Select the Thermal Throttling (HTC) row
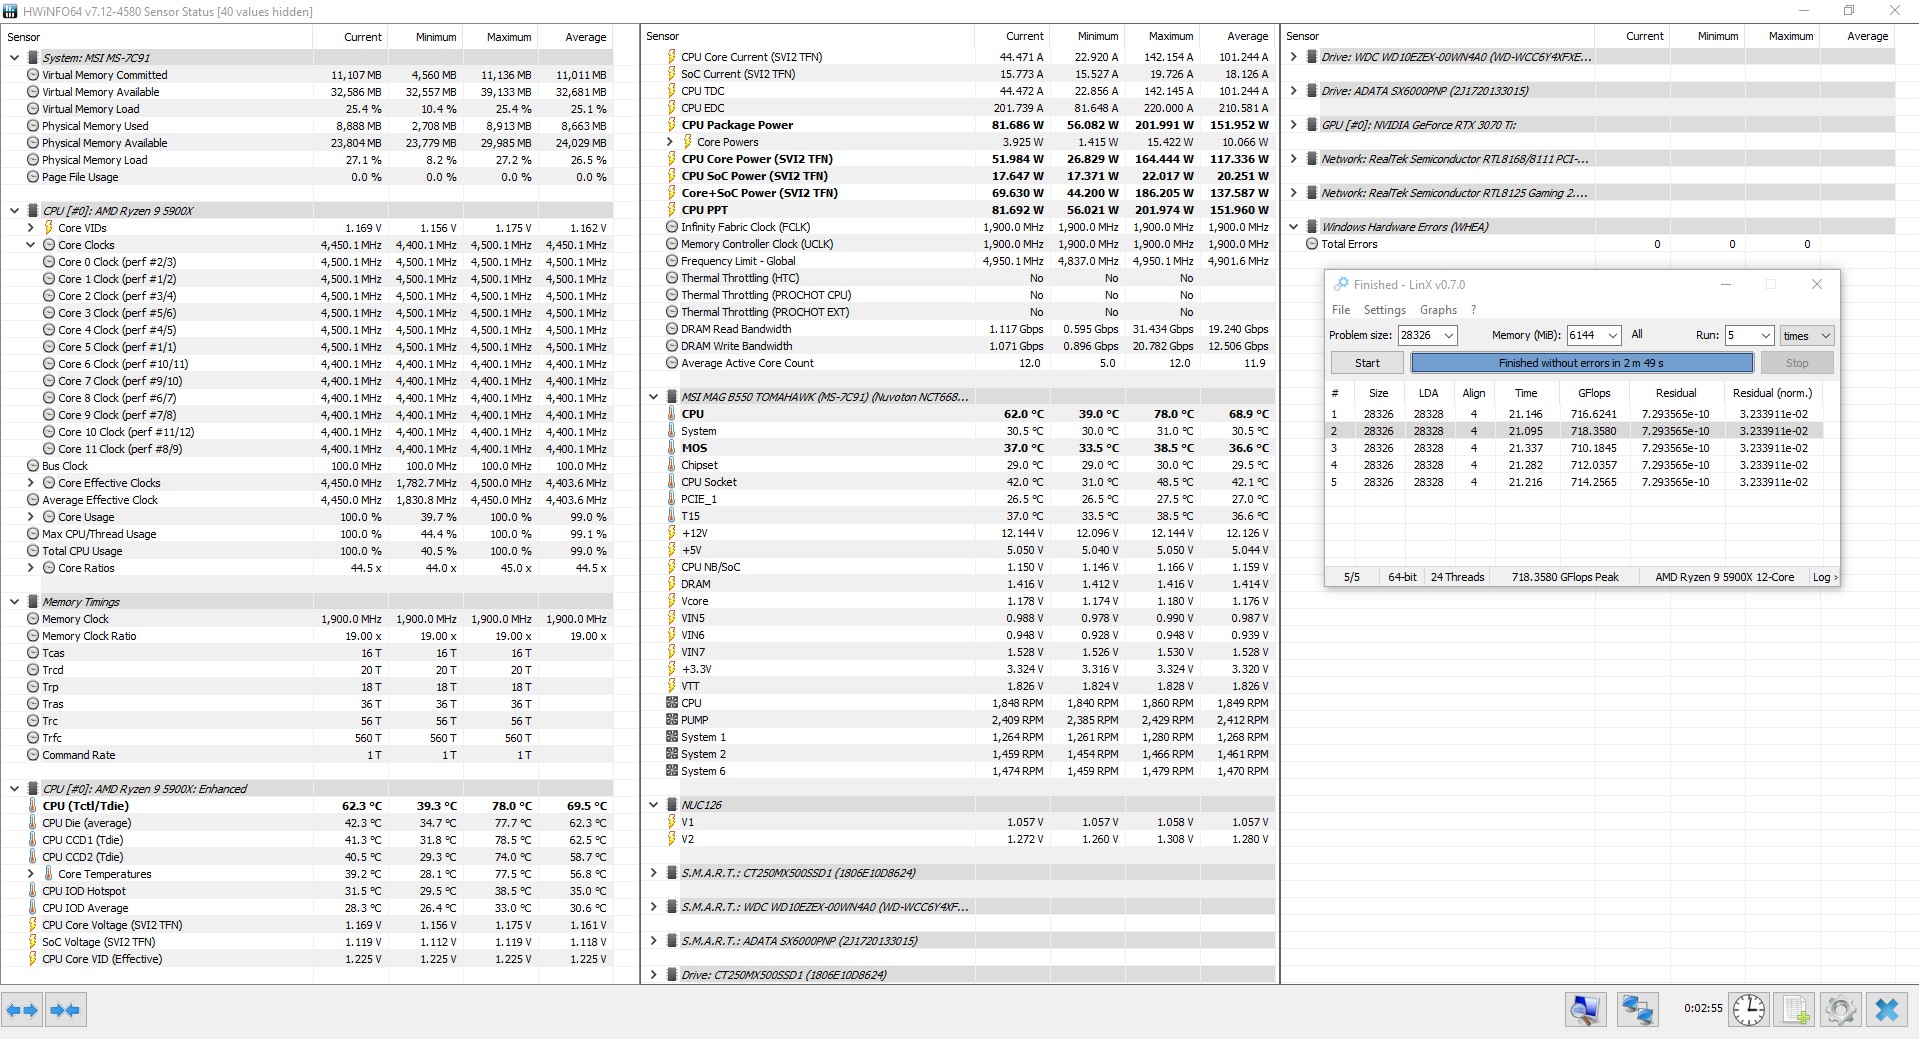Screen dimensions: 1919x1039 coord(959,278)
